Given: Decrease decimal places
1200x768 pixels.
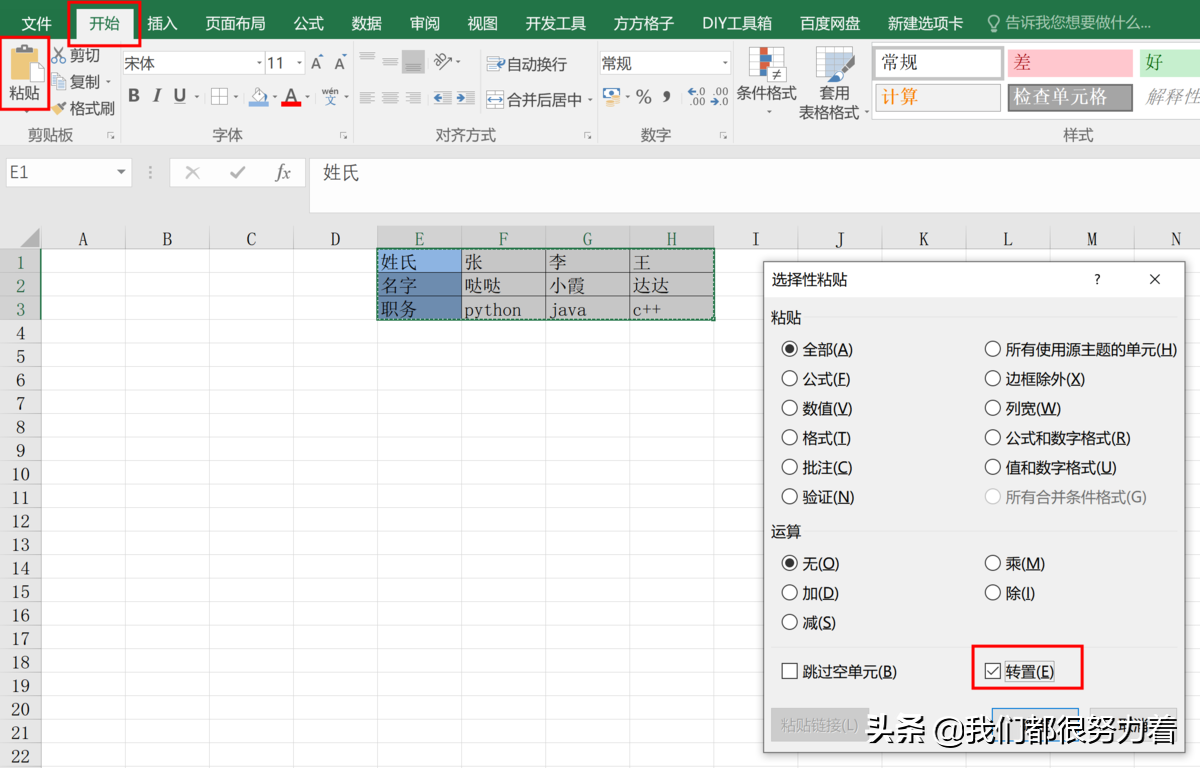Looking at the screenshot, I should pyautogui.click(x=720, y=97).
